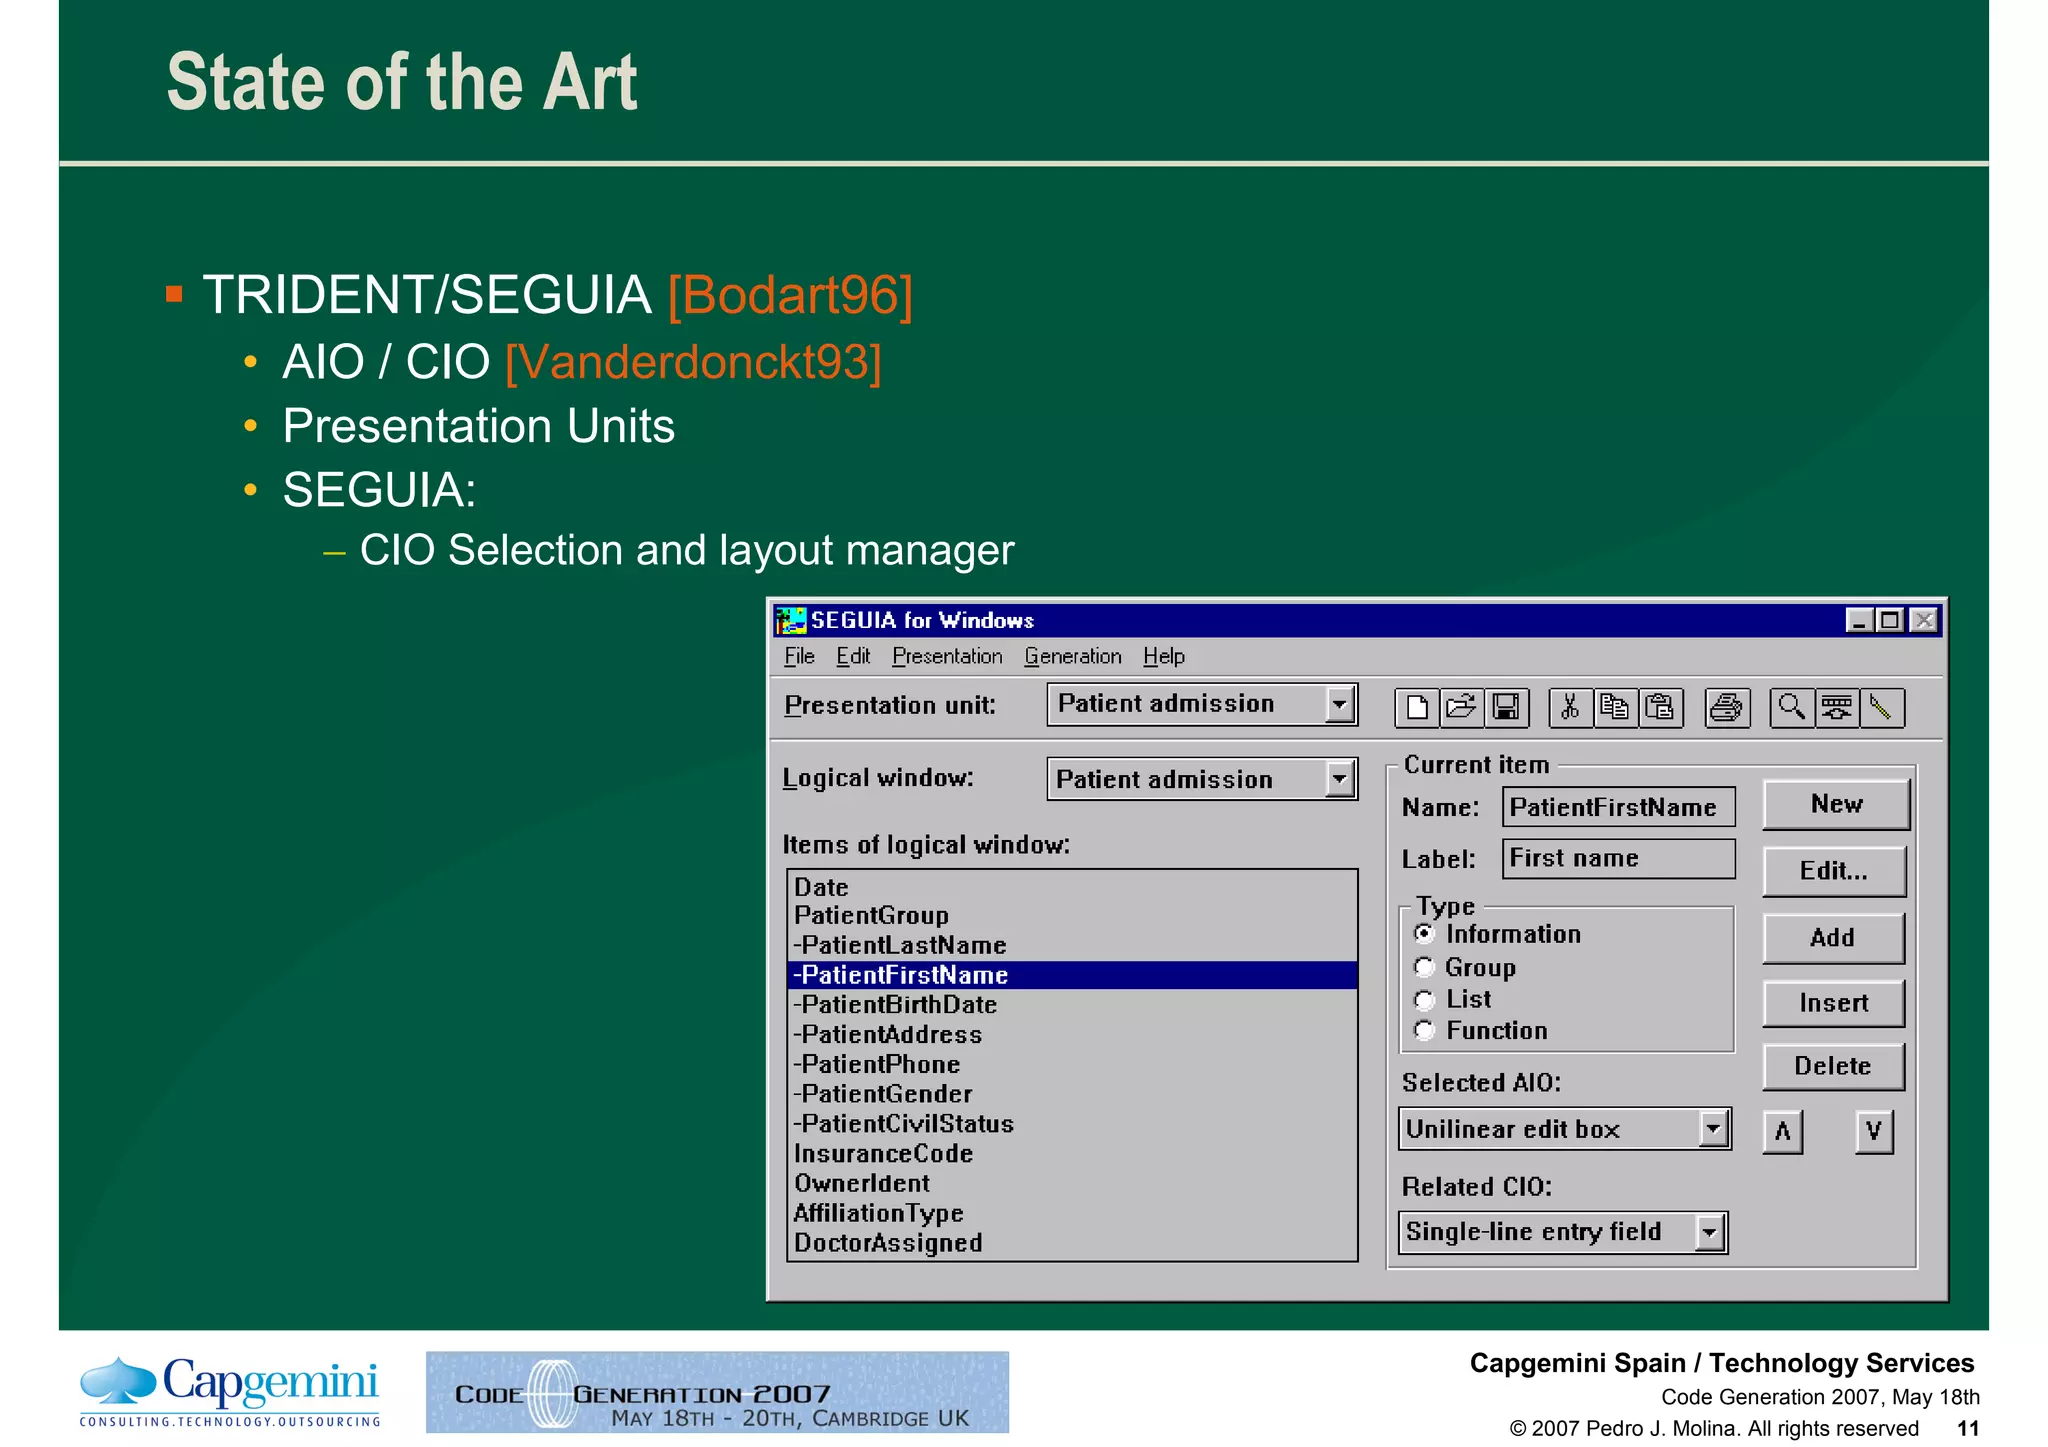Image resolution: width=2048 pixels, height=1447 pixels.
Task: Close the SEGUIA for Windows window
Action: (1924, 620)
